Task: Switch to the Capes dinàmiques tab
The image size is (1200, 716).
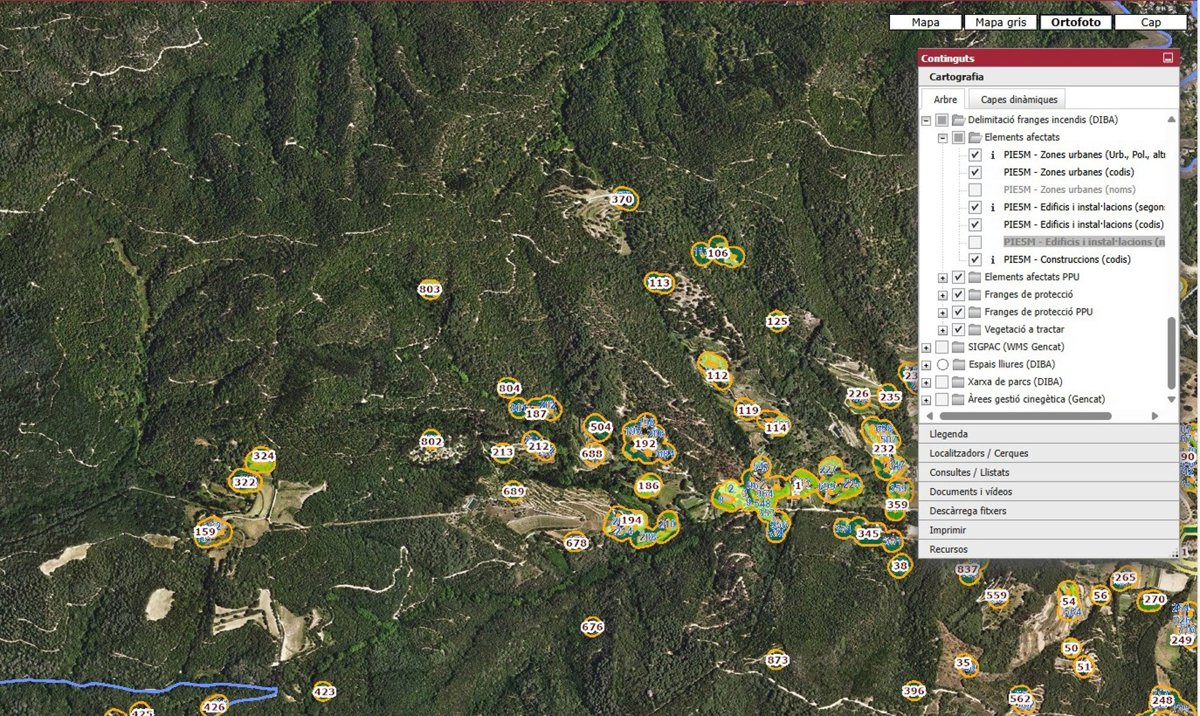Action: point(1019,99)
